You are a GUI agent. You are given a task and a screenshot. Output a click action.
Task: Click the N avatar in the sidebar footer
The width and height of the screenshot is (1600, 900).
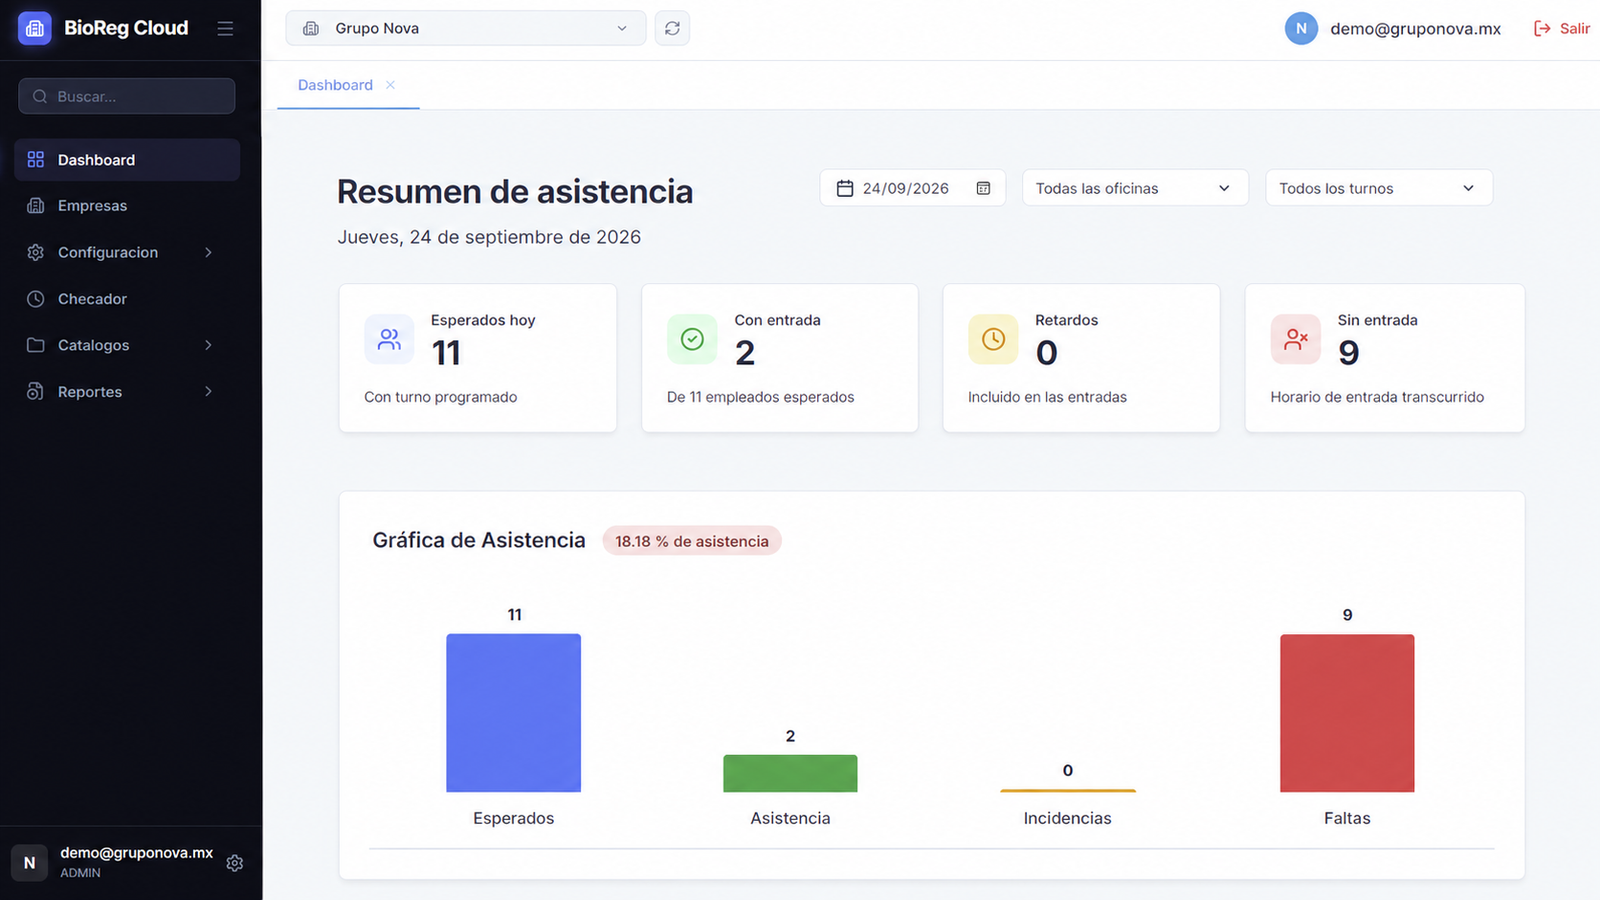point(29,863)
